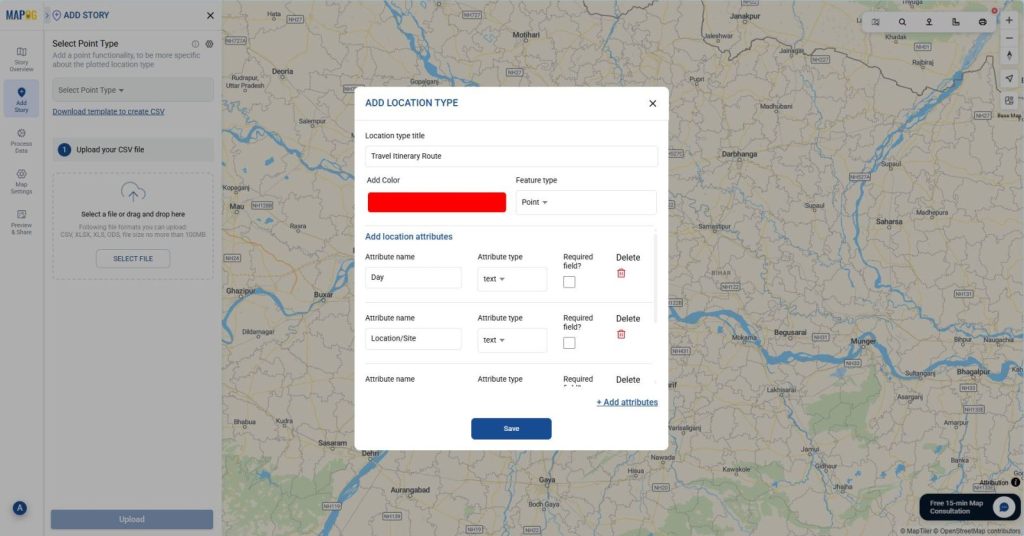The width and height of the screenshot is (1024, 536).
Task: Click the Save button
Action: click(x=511, y=428)
